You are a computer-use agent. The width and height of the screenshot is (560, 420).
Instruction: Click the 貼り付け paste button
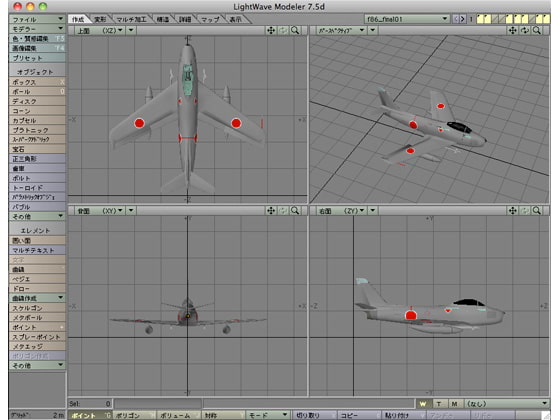403,415
